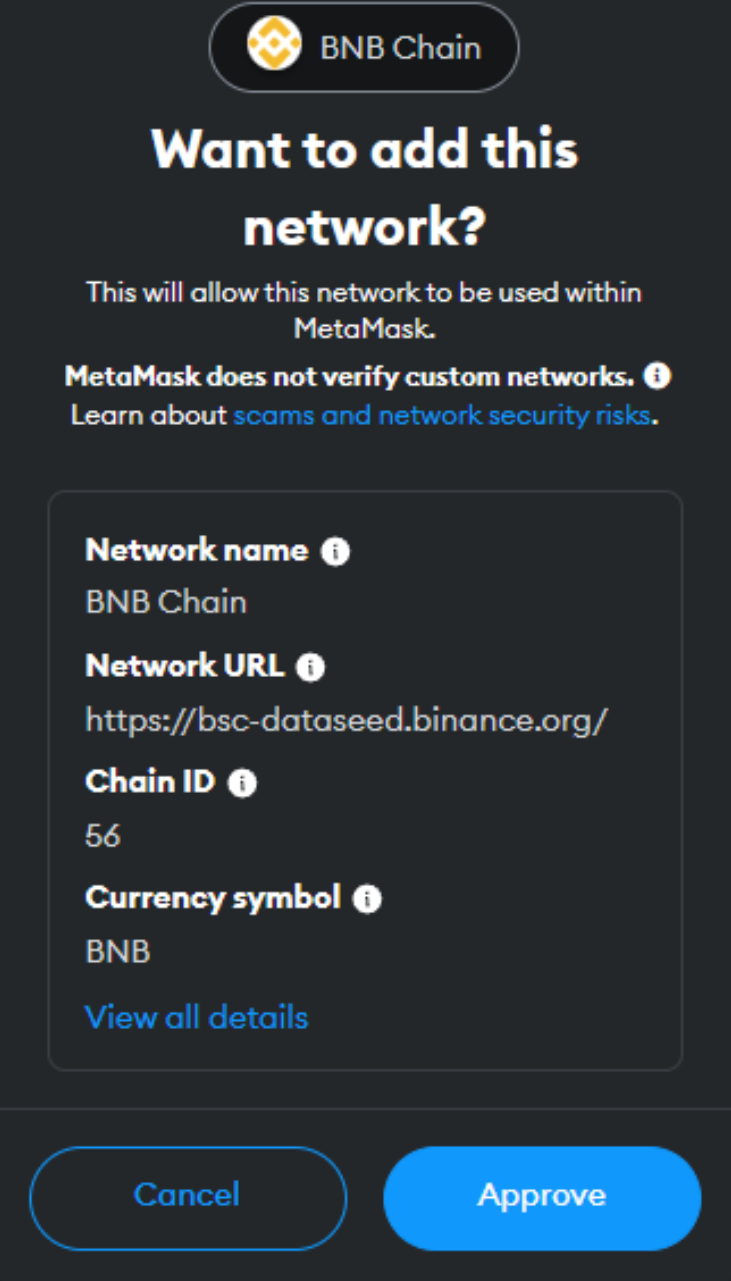Show info tooltip for Network name
This screenshot has width=731, height=1281.
[336, 552]
